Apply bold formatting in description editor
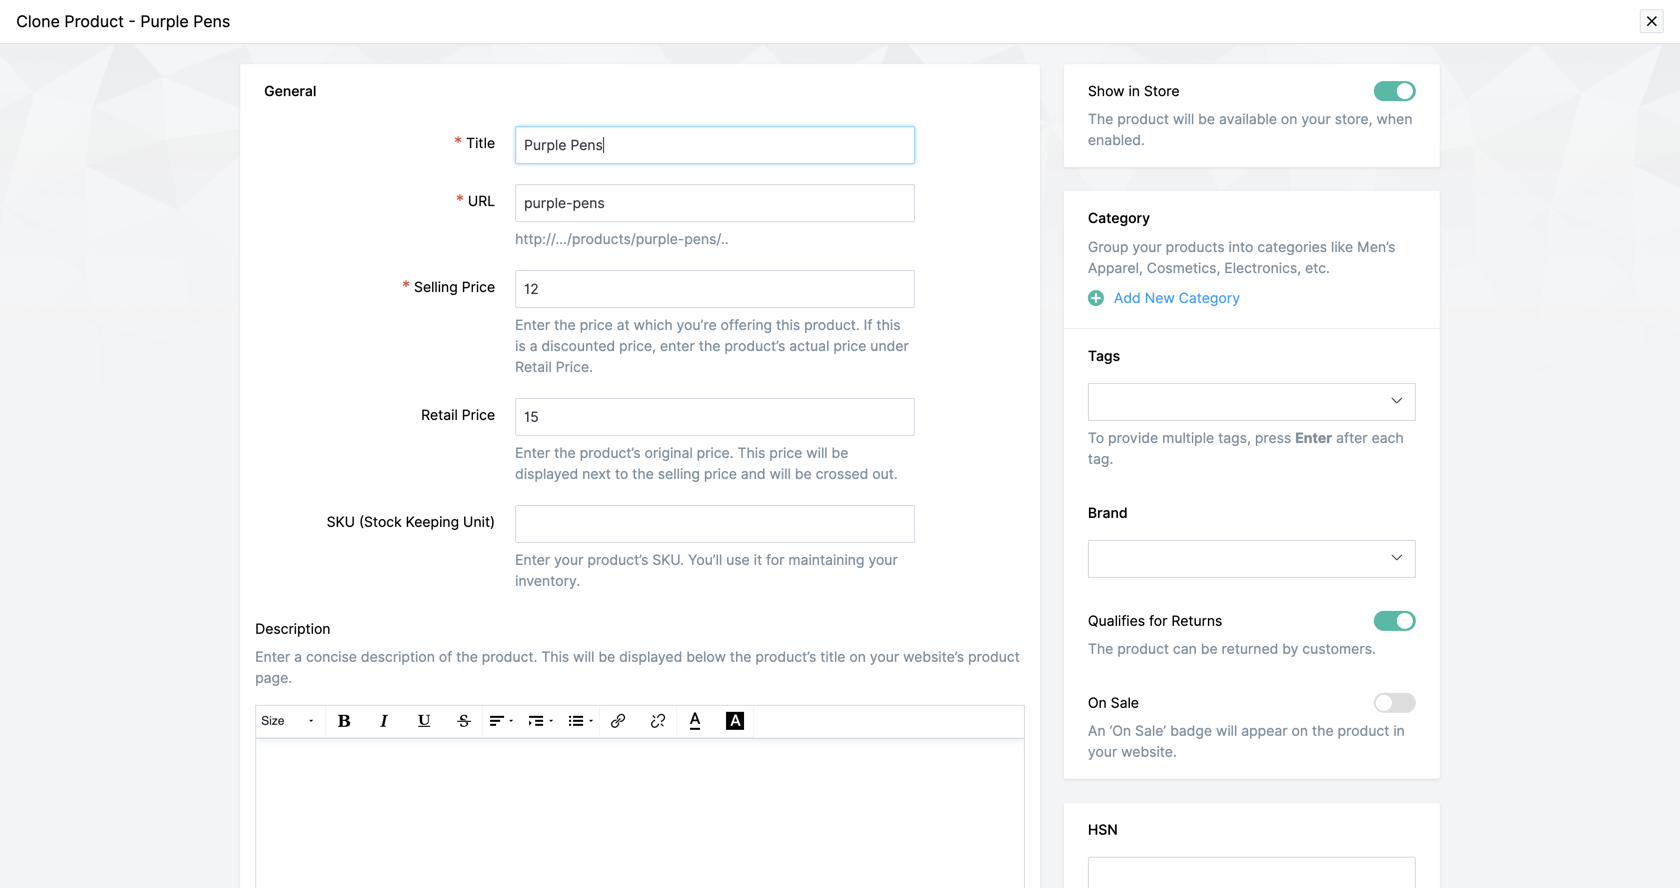Screen dimensions: 1680x888 (x=344, y=721)
